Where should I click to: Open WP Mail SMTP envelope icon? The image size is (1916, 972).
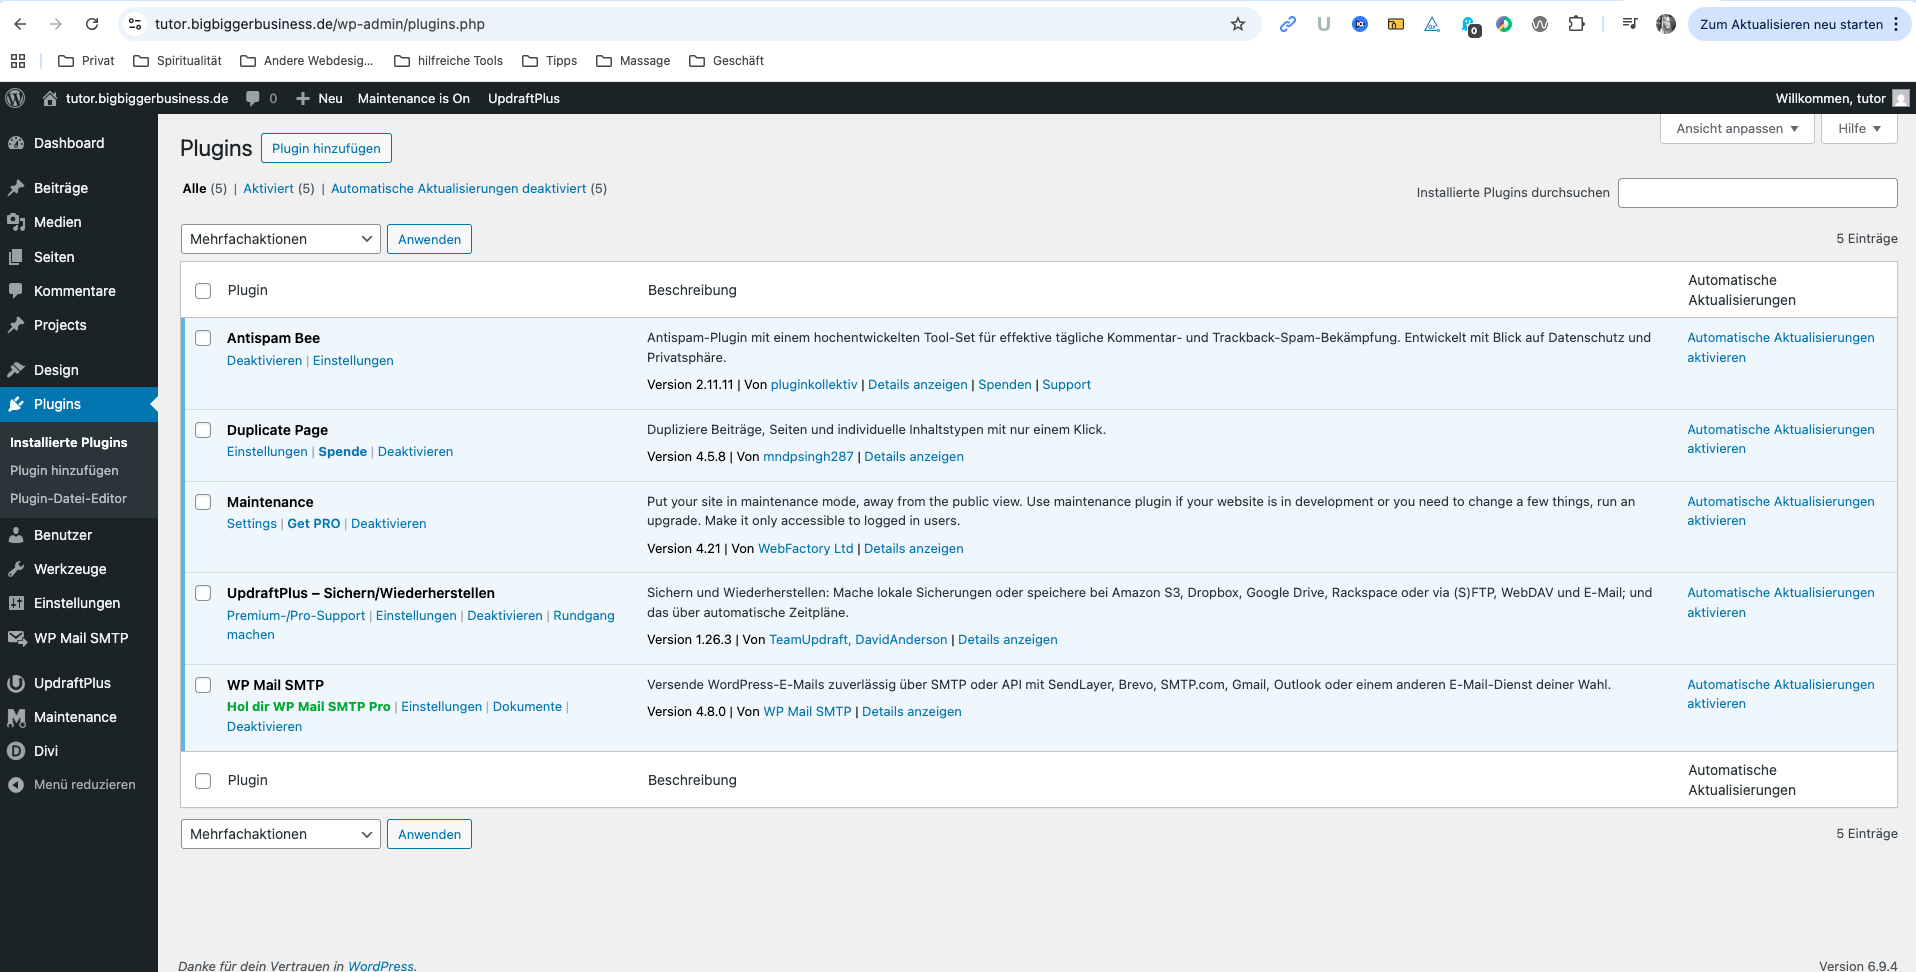(x=16, y=638)
